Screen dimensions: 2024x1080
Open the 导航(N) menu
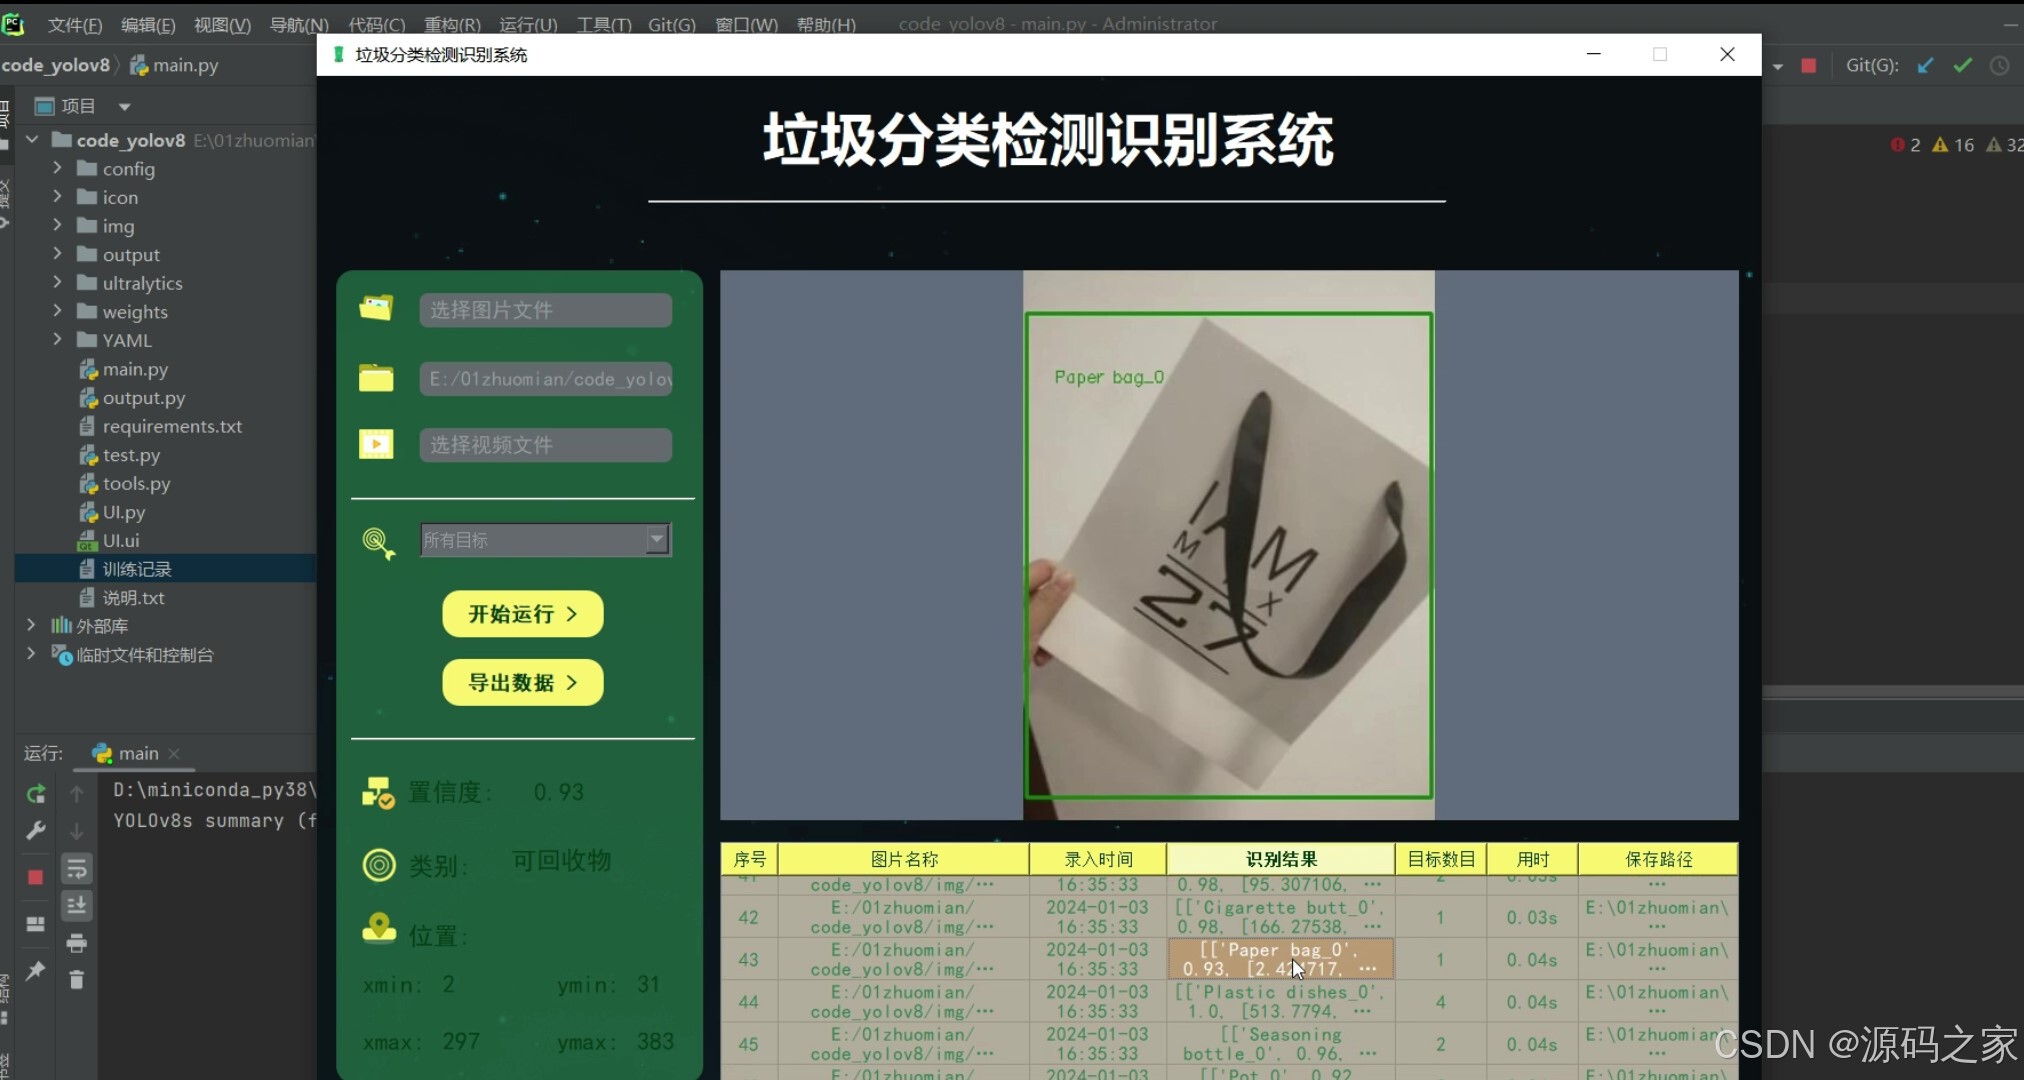pos(299,24)
